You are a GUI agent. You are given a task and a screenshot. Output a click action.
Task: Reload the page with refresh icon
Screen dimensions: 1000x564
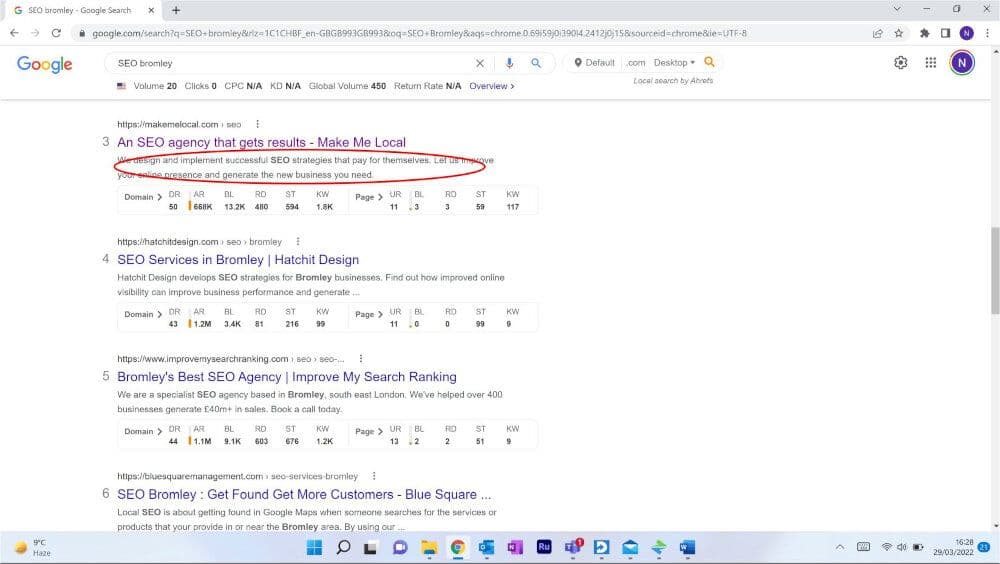56,33
